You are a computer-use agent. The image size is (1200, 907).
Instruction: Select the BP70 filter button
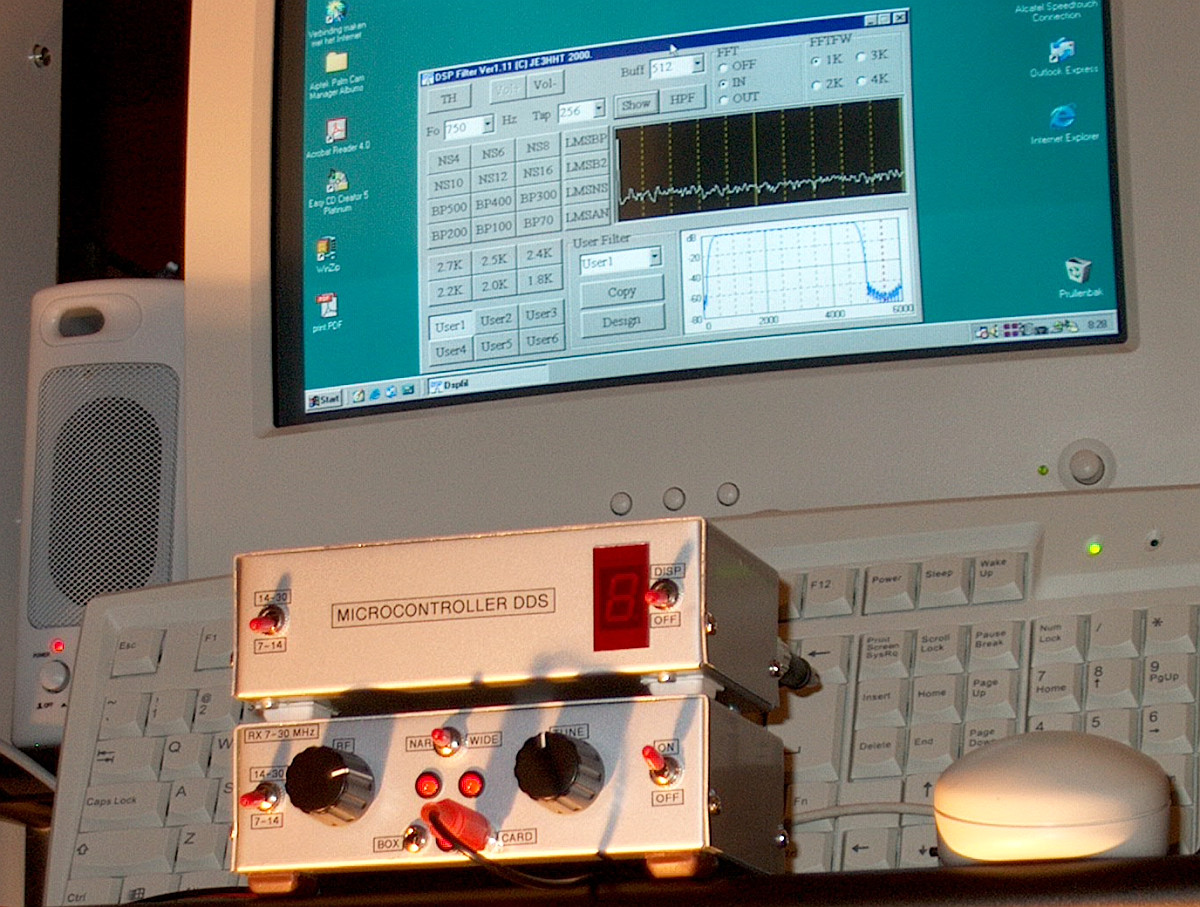538,221
